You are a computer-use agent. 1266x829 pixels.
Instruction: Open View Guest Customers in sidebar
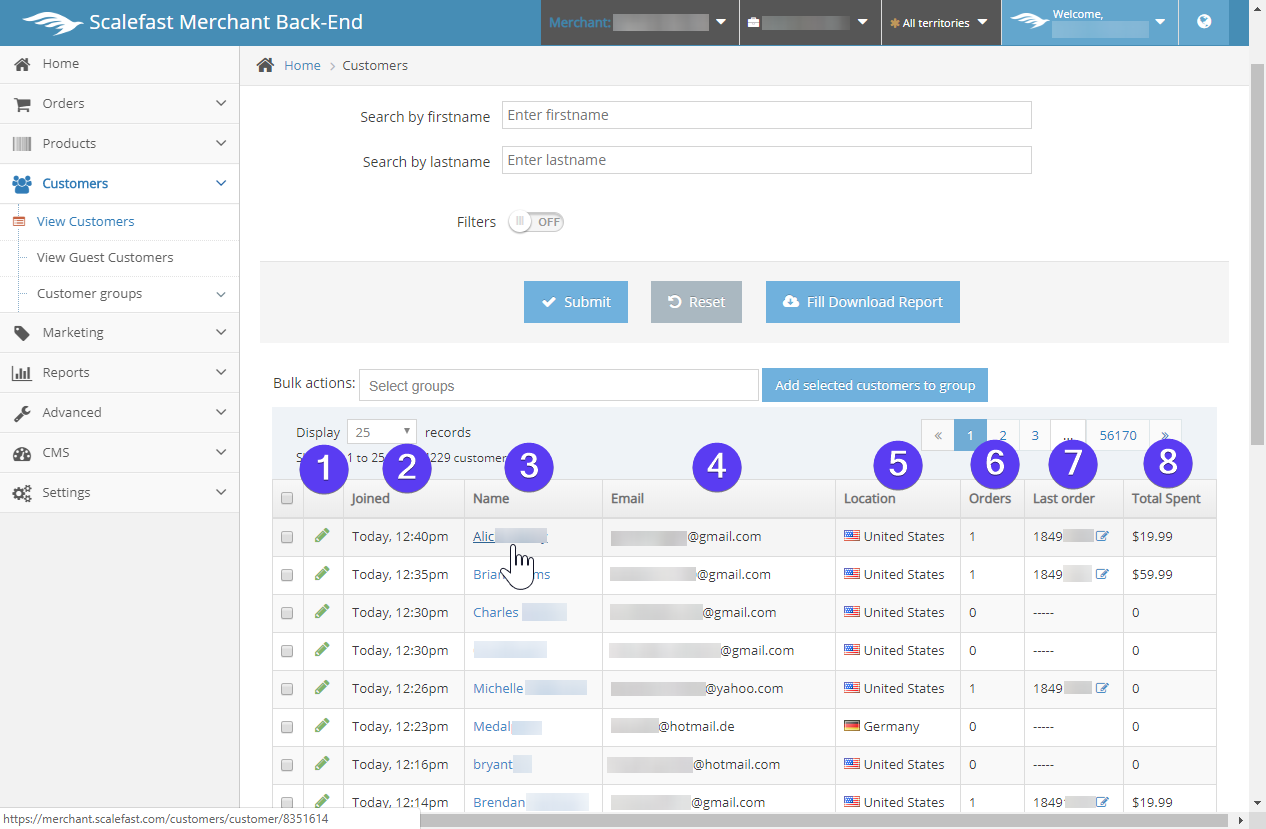pos(105,257)
